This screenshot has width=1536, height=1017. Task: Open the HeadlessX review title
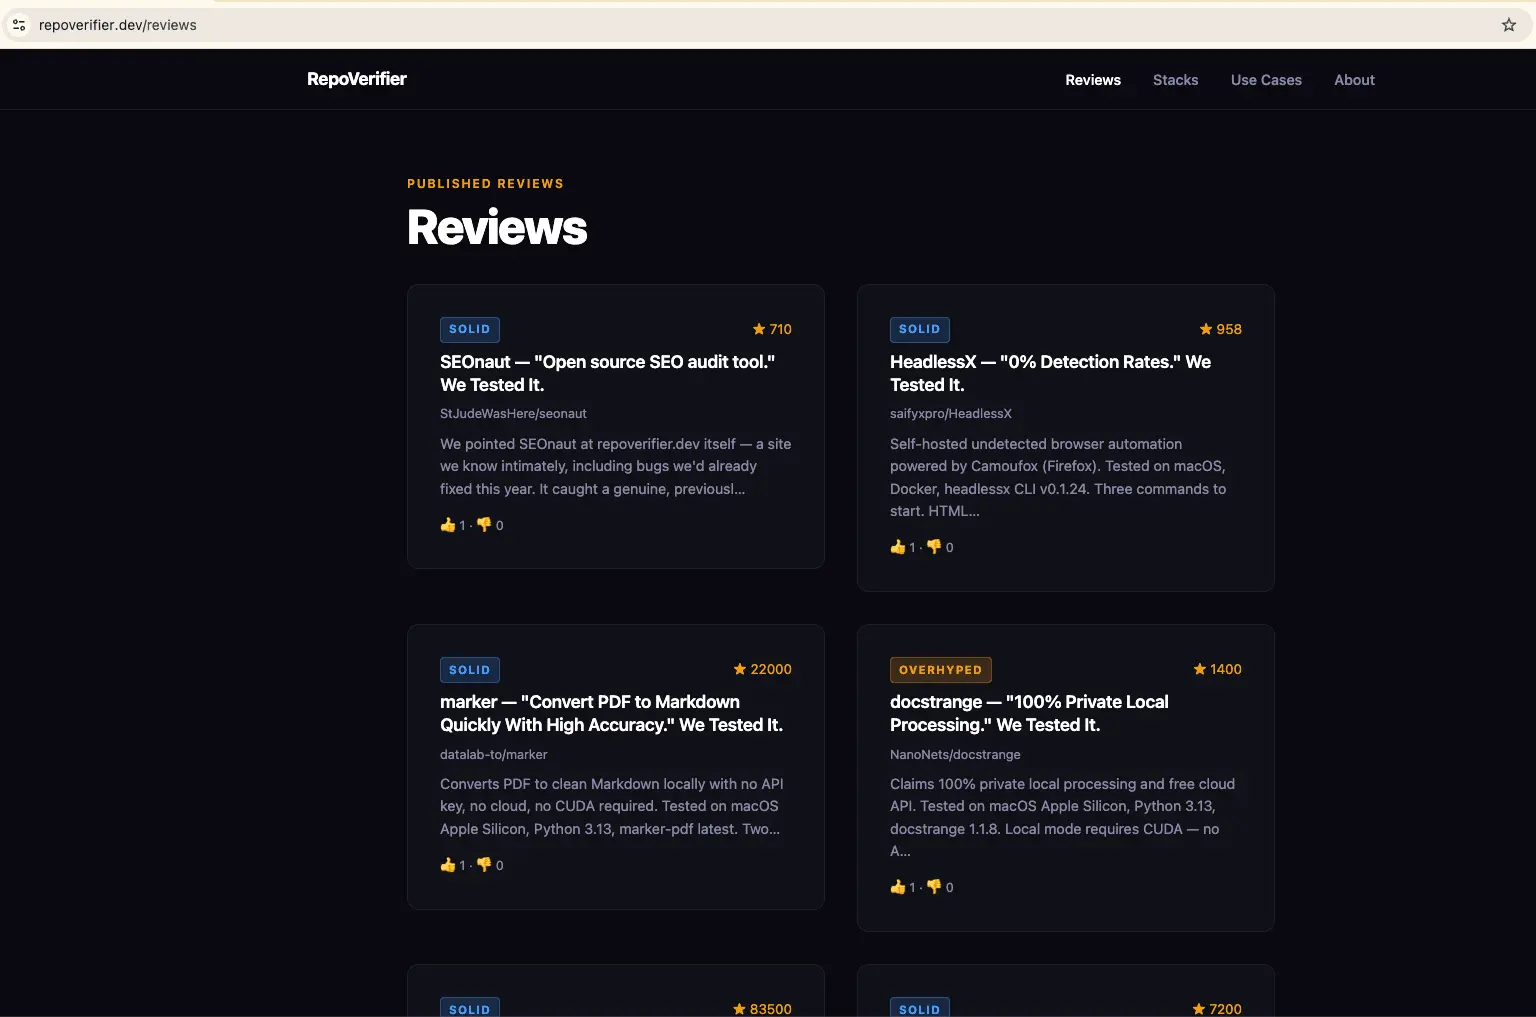(1050, 373)
